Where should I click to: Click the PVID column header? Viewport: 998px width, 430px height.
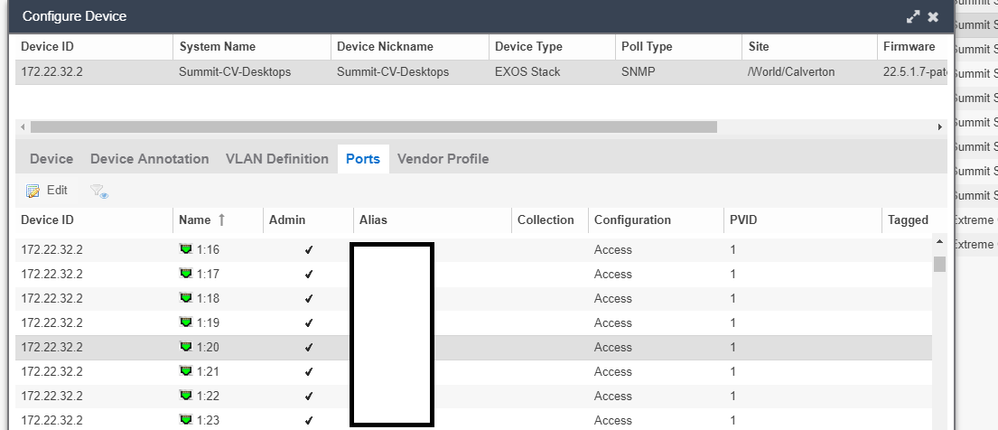tap(743, 220)
